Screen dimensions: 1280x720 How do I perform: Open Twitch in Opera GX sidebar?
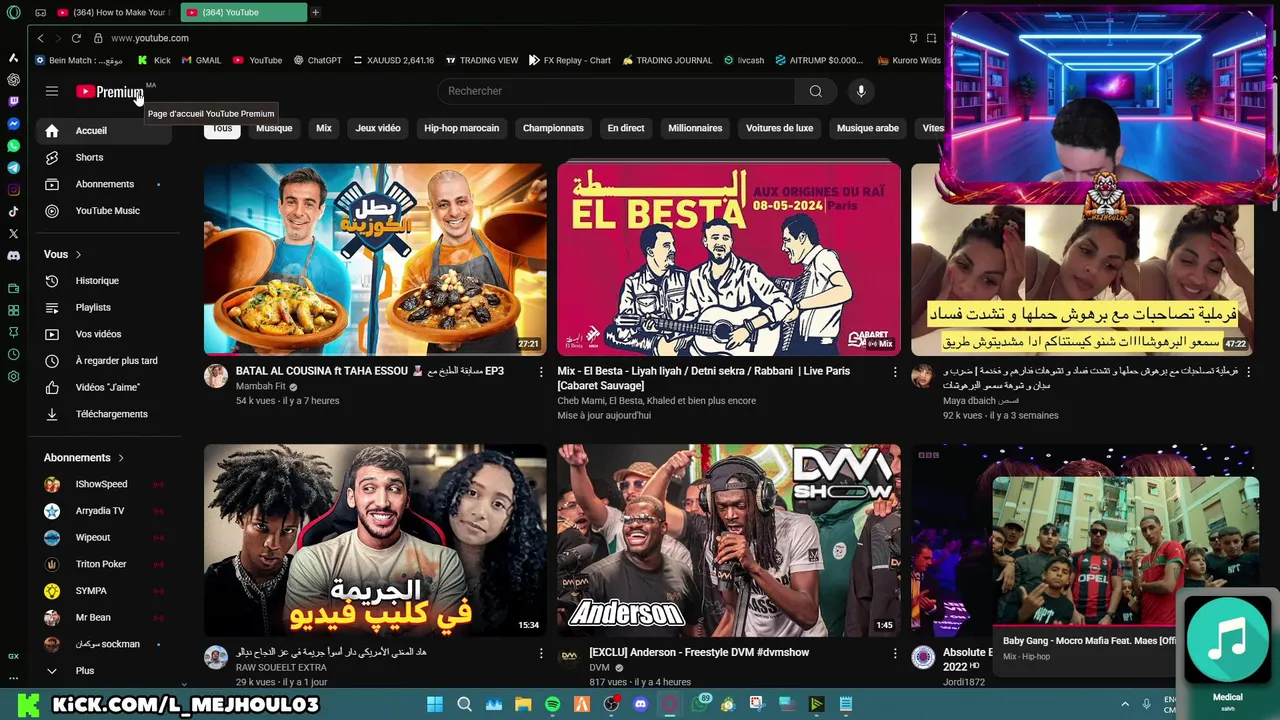point(13,101)
